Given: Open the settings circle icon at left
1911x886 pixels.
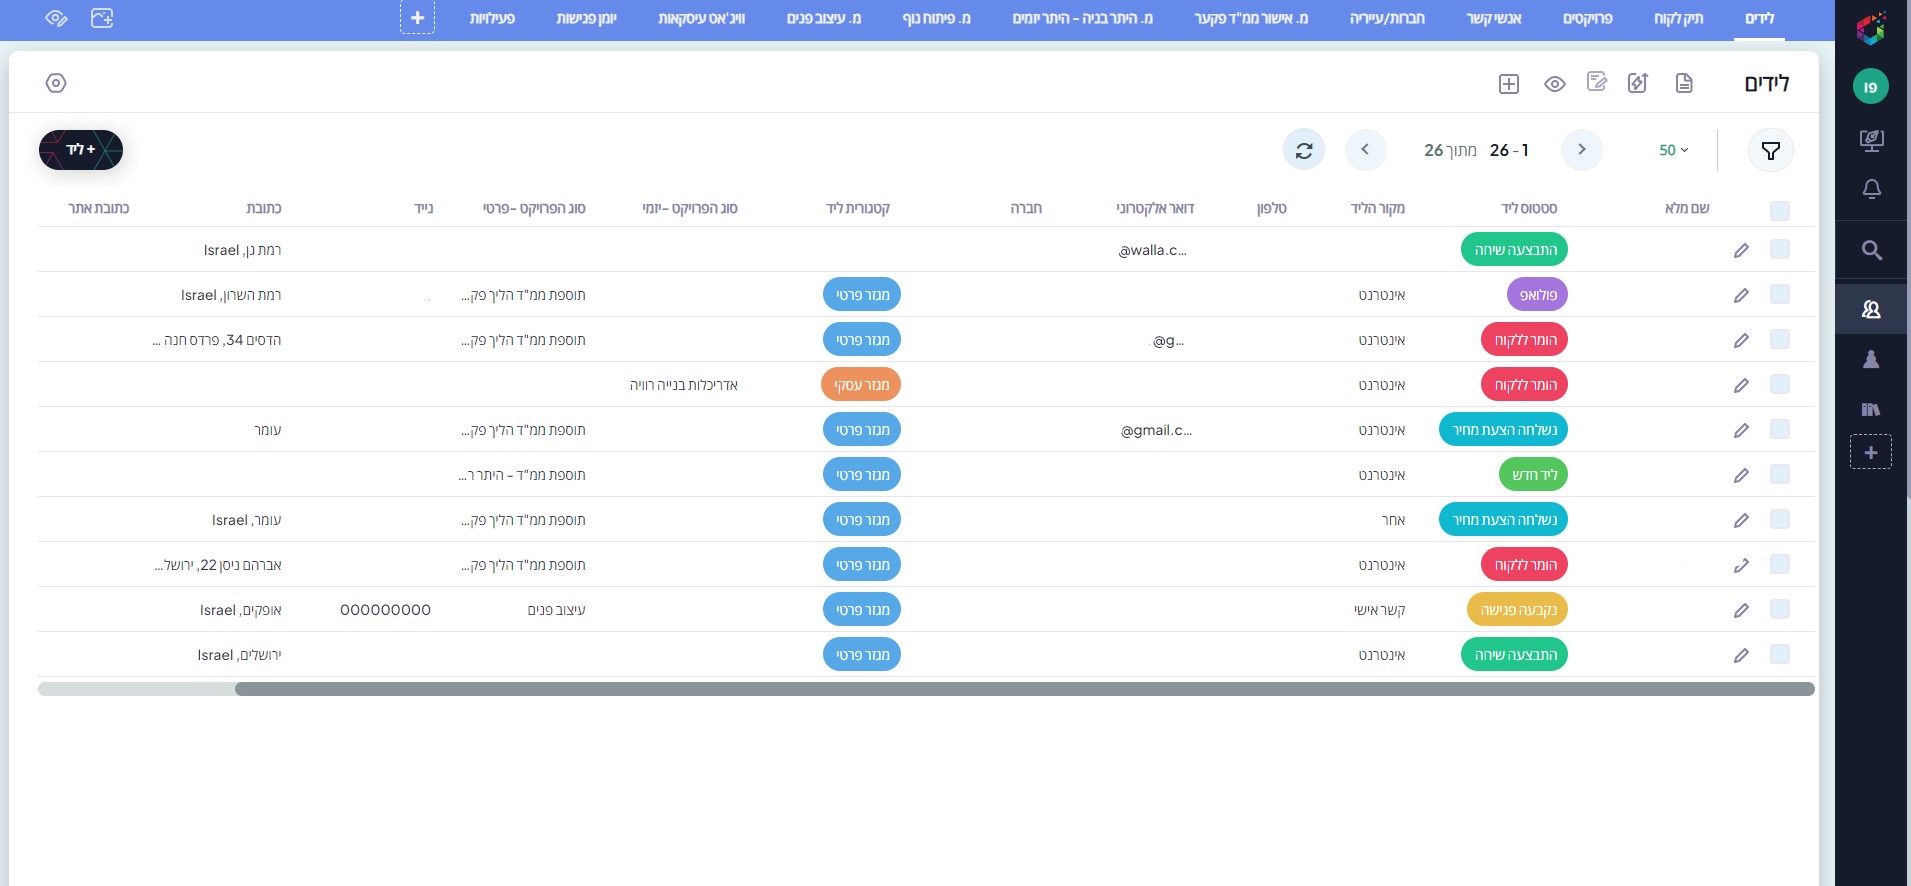Looking at the screenshot, I should 56,83.
